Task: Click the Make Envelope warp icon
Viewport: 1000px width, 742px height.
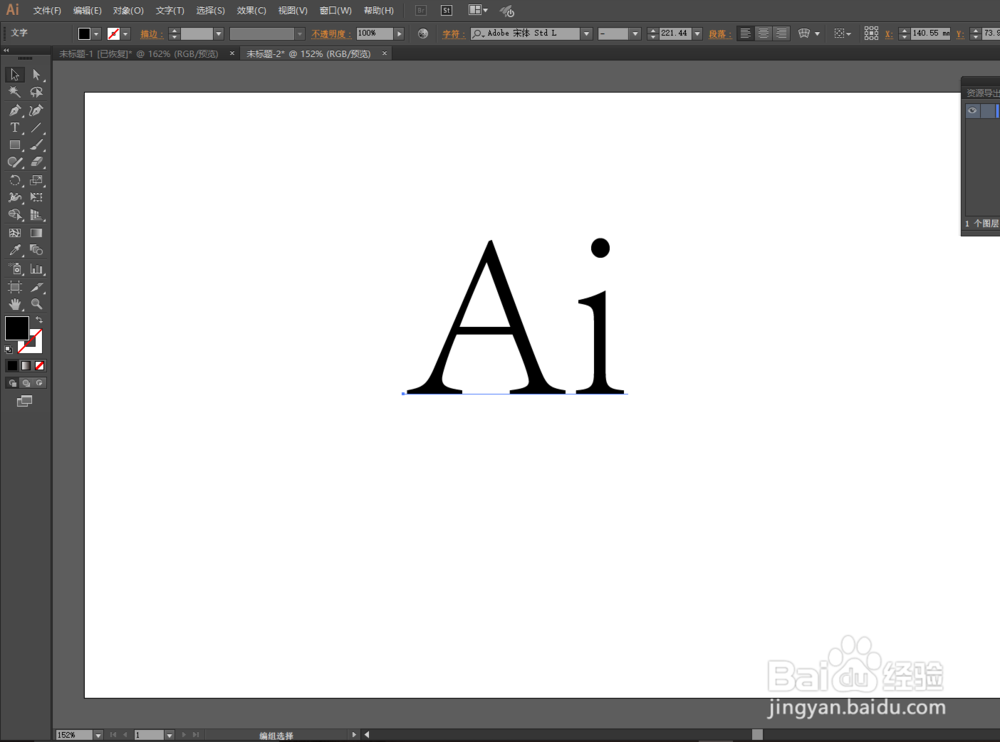Action: coord(804,33)
